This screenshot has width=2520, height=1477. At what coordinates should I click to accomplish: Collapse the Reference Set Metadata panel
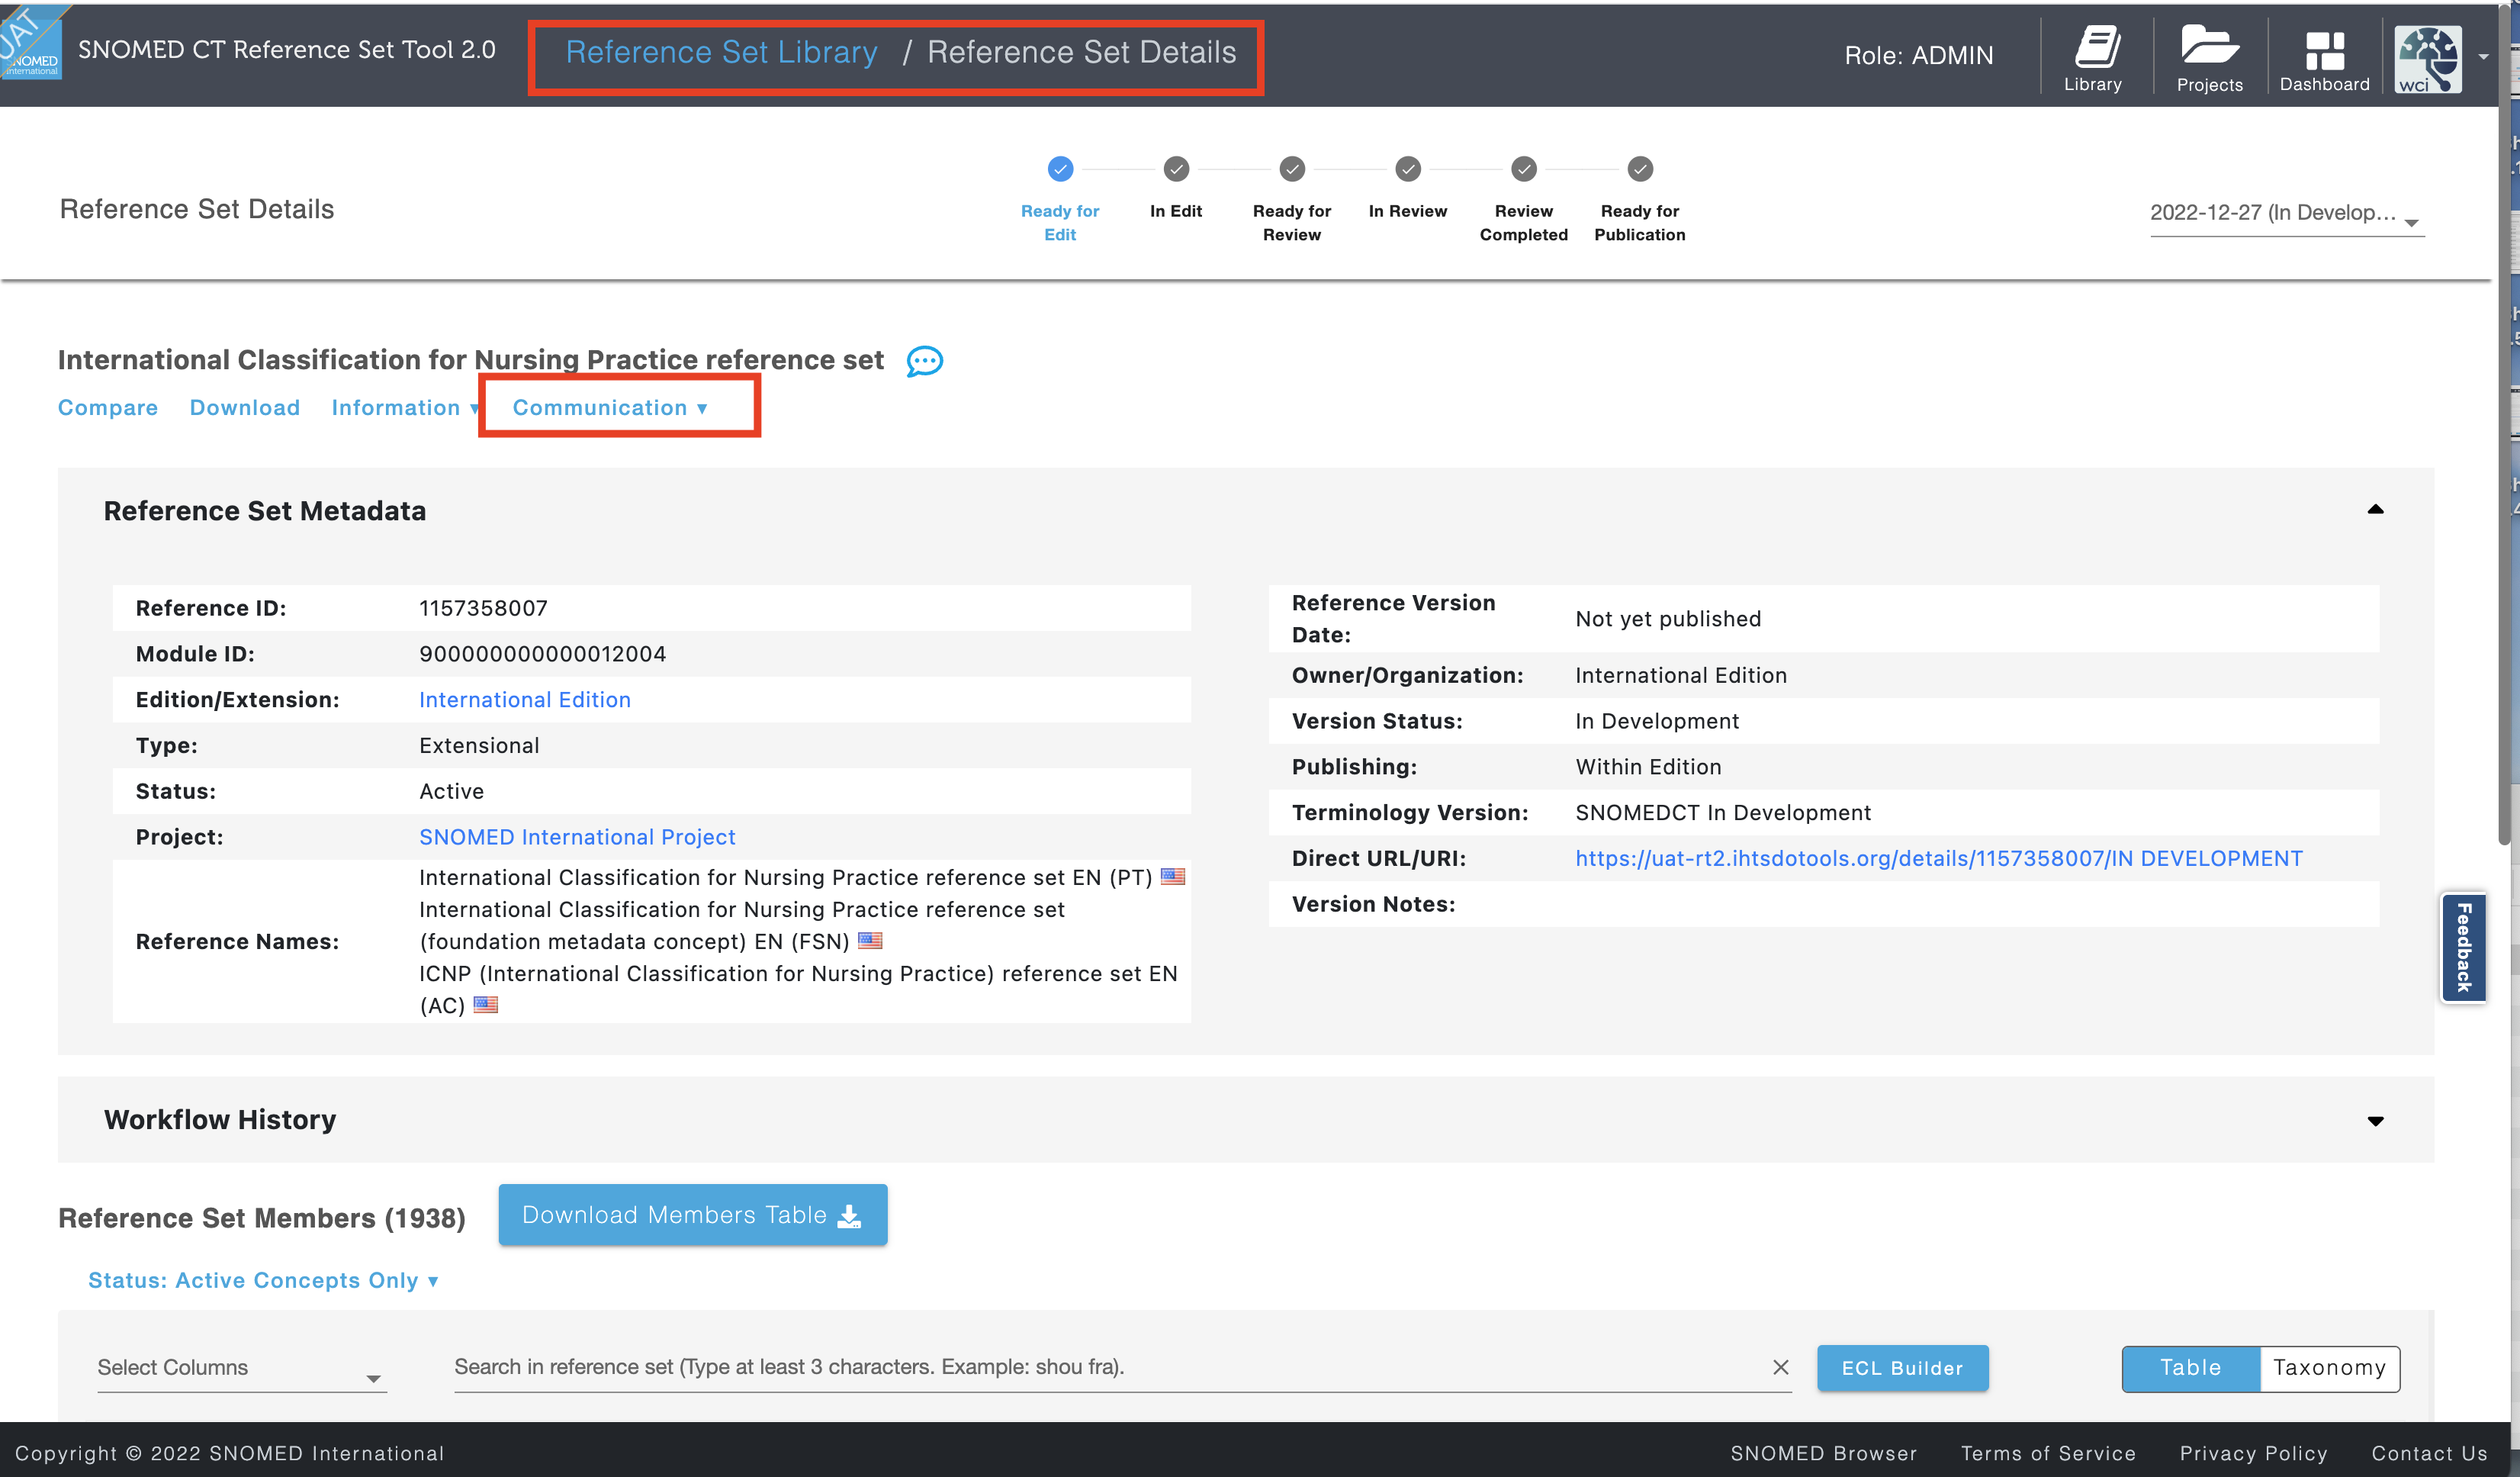click(x=2375, y=510)
